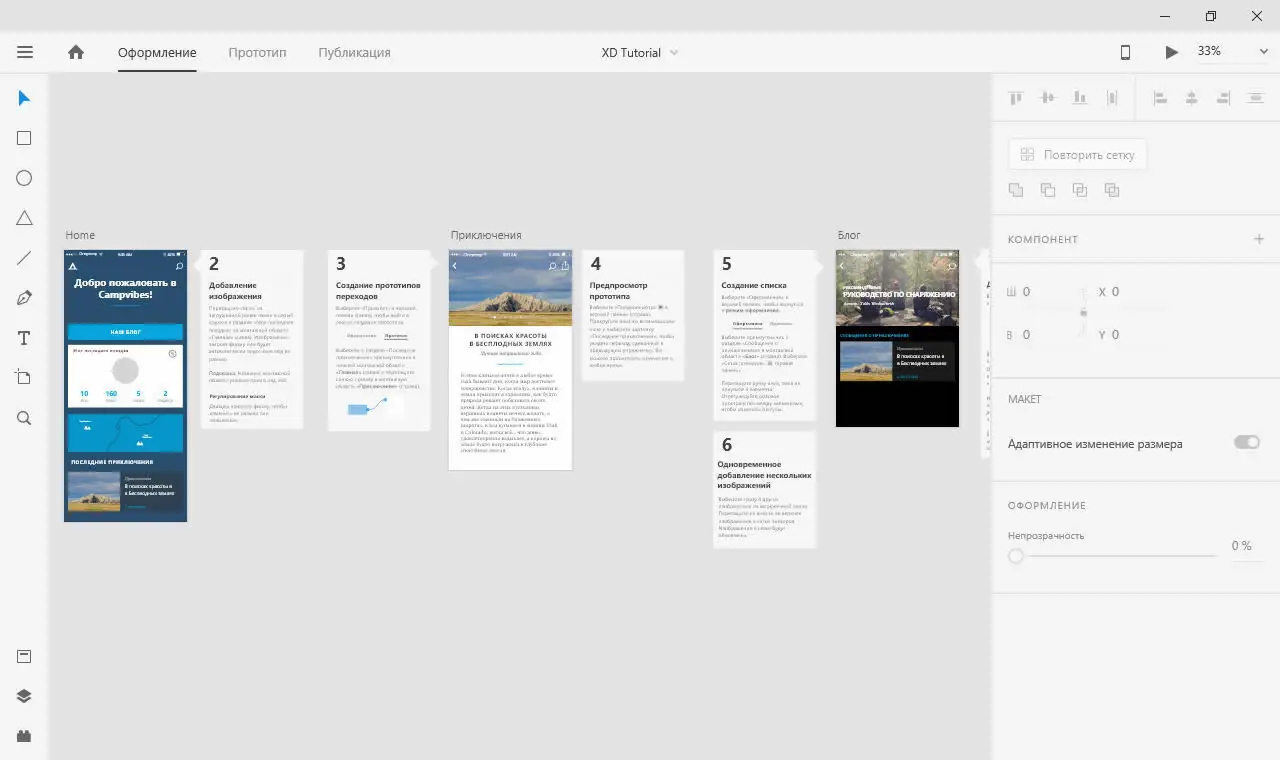Add a component with the КОМПОНЕНТ plus button
This screenshot has width=1280, height=760.
point(1259,239)
